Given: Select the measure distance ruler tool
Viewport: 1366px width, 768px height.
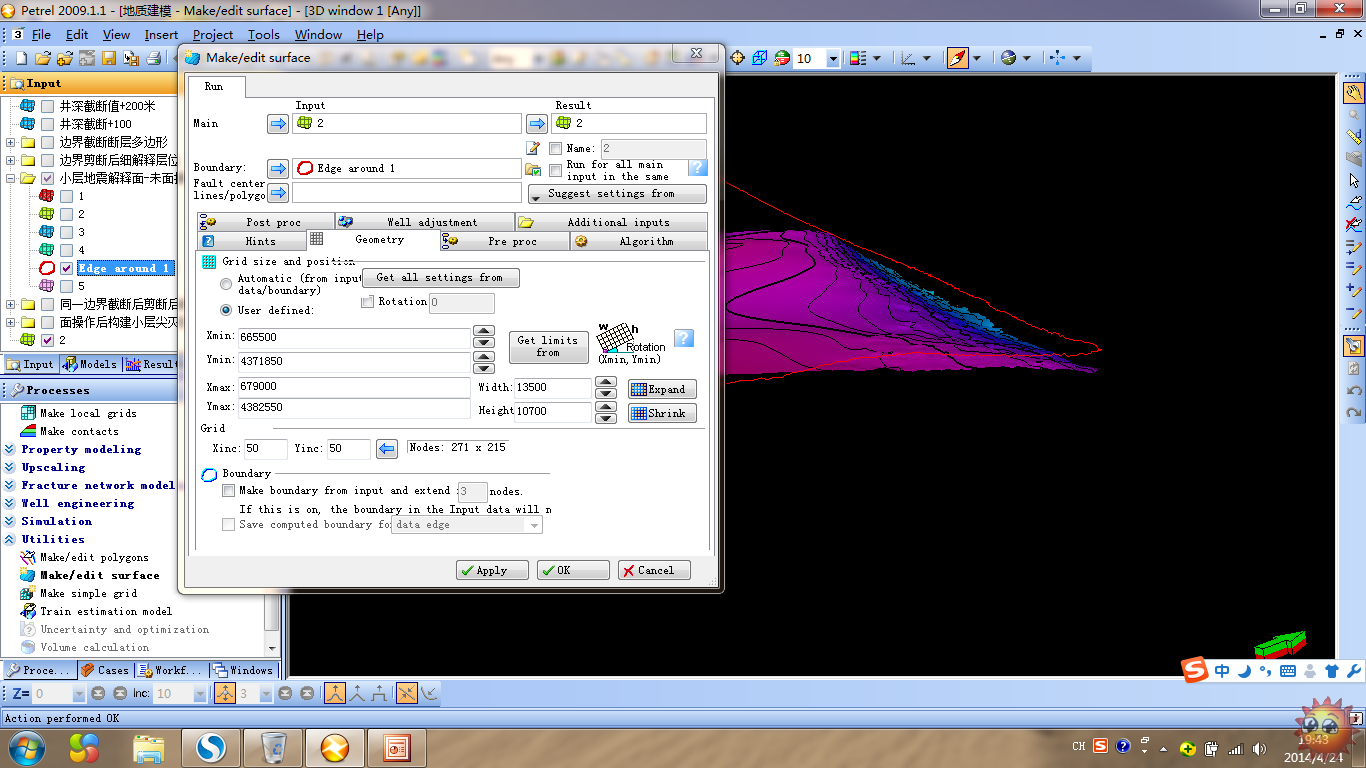Looking at the screenshot, I should pyautogui.click(x=1354, y=137).
